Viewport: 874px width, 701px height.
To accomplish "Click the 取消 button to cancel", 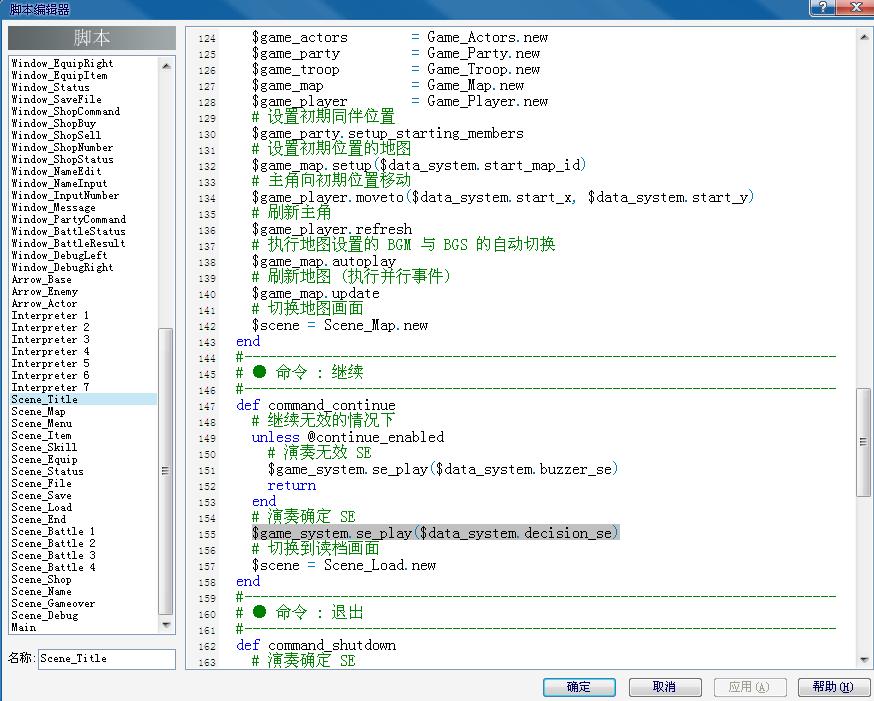I will pos(664,687).
